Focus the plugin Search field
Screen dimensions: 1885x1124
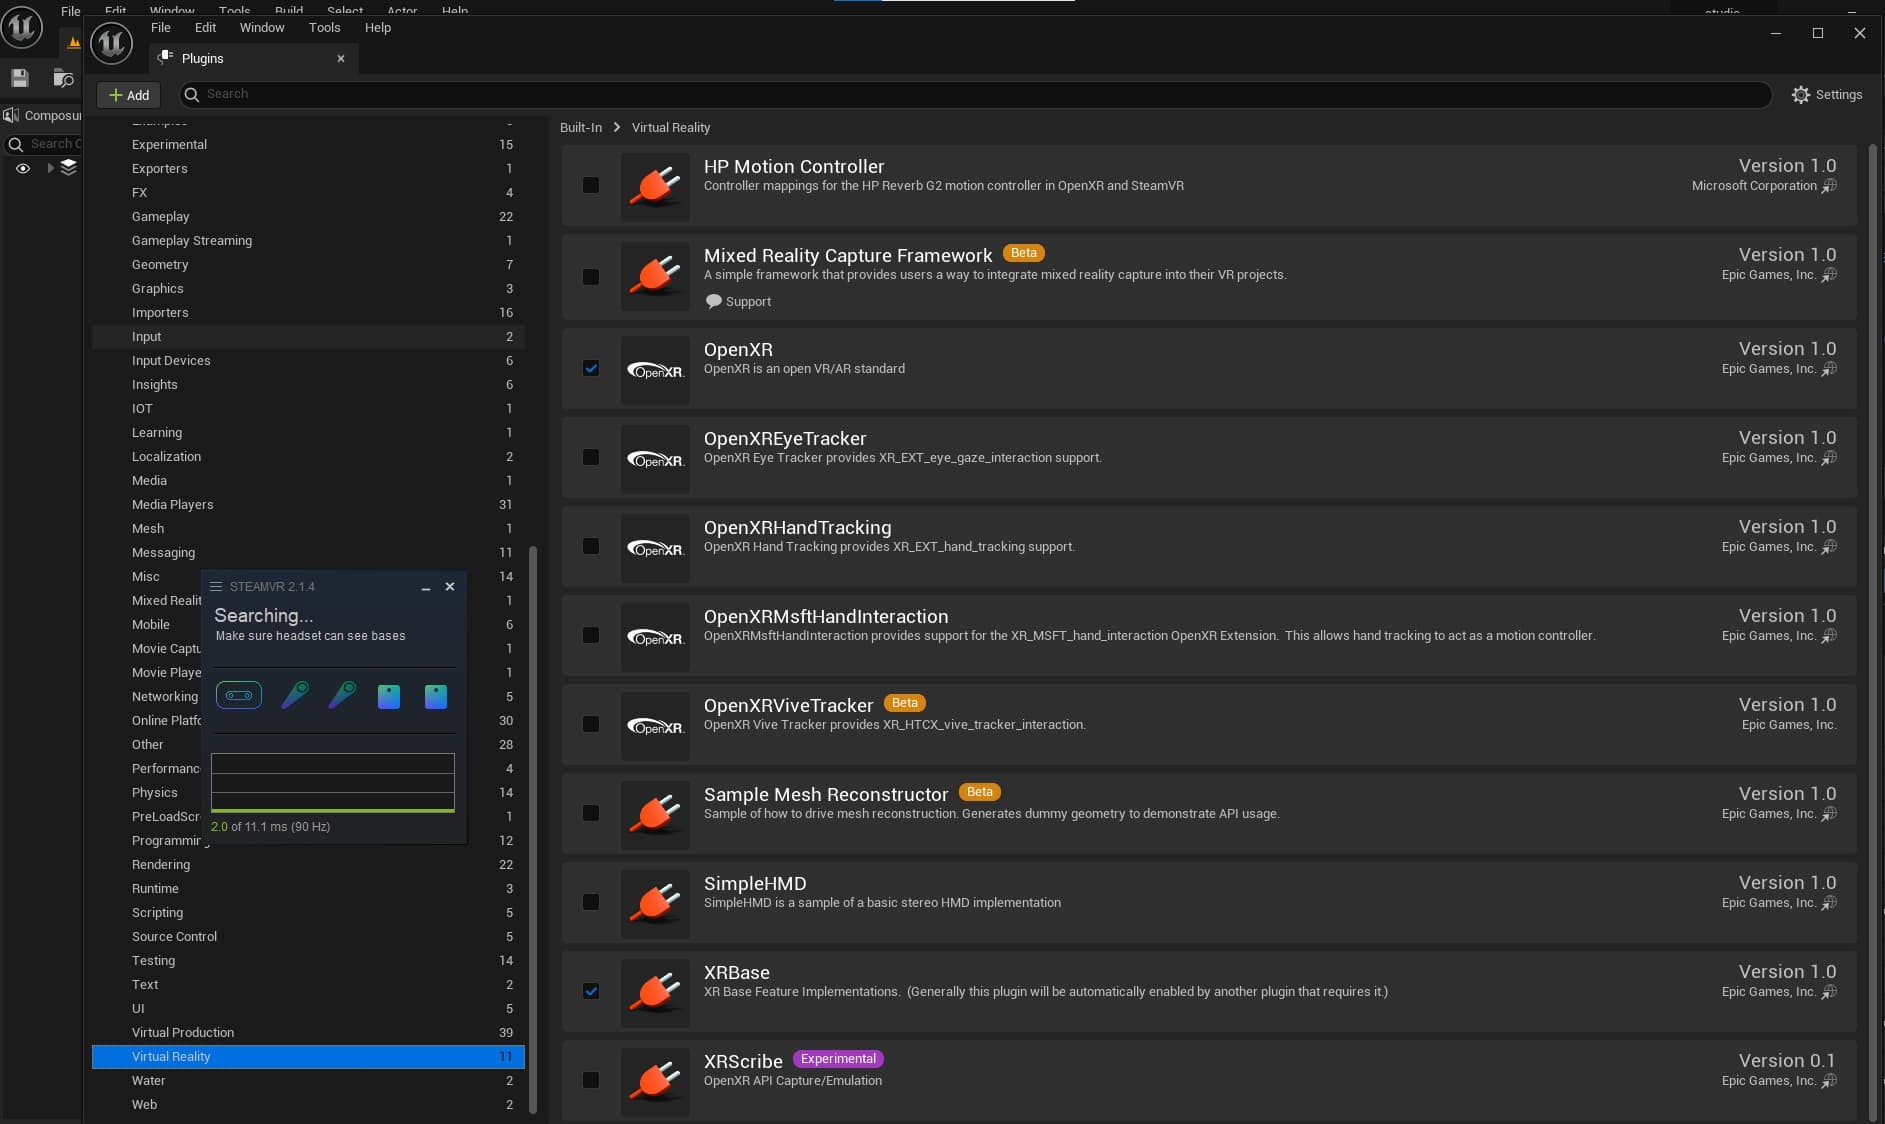click(x=976, y=95)
